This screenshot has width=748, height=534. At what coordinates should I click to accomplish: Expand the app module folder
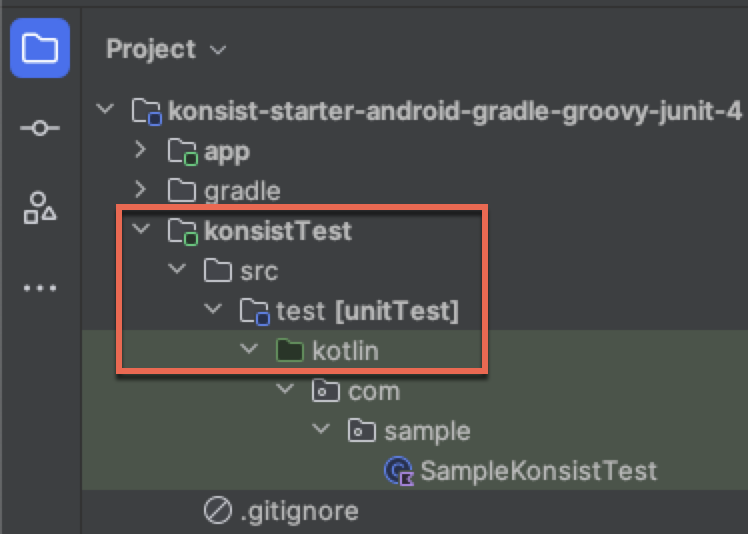[141, 150]
